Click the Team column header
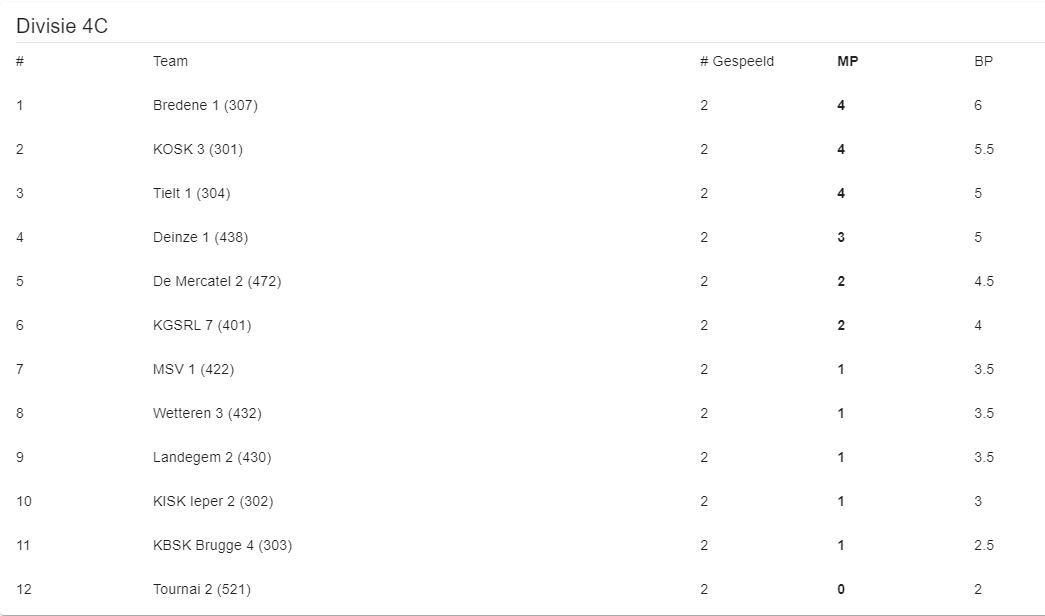Viewport: 1045px width, 616px height. [x=170, y=61]
